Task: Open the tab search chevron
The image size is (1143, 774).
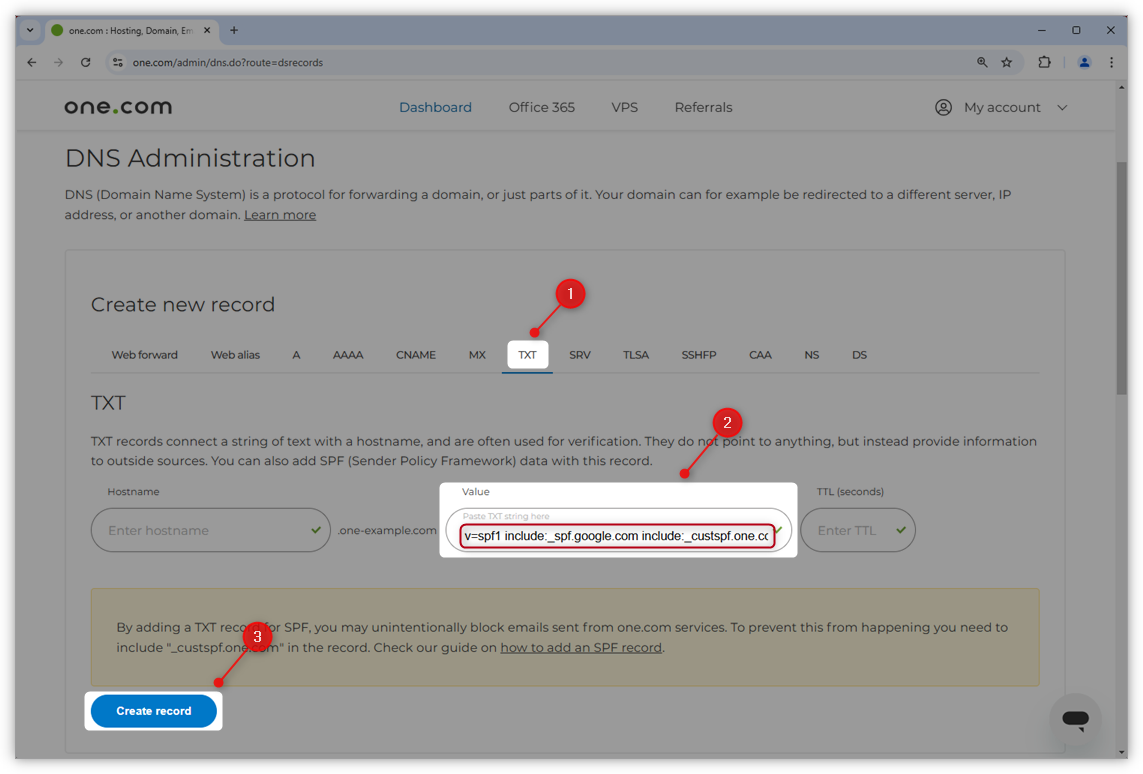Action: 29,30
